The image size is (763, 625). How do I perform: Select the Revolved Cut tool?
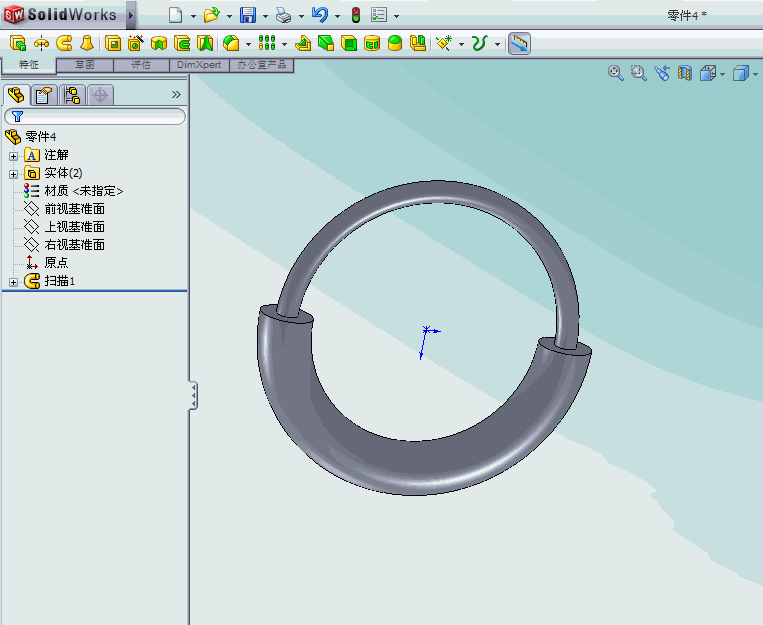[159, 43]
